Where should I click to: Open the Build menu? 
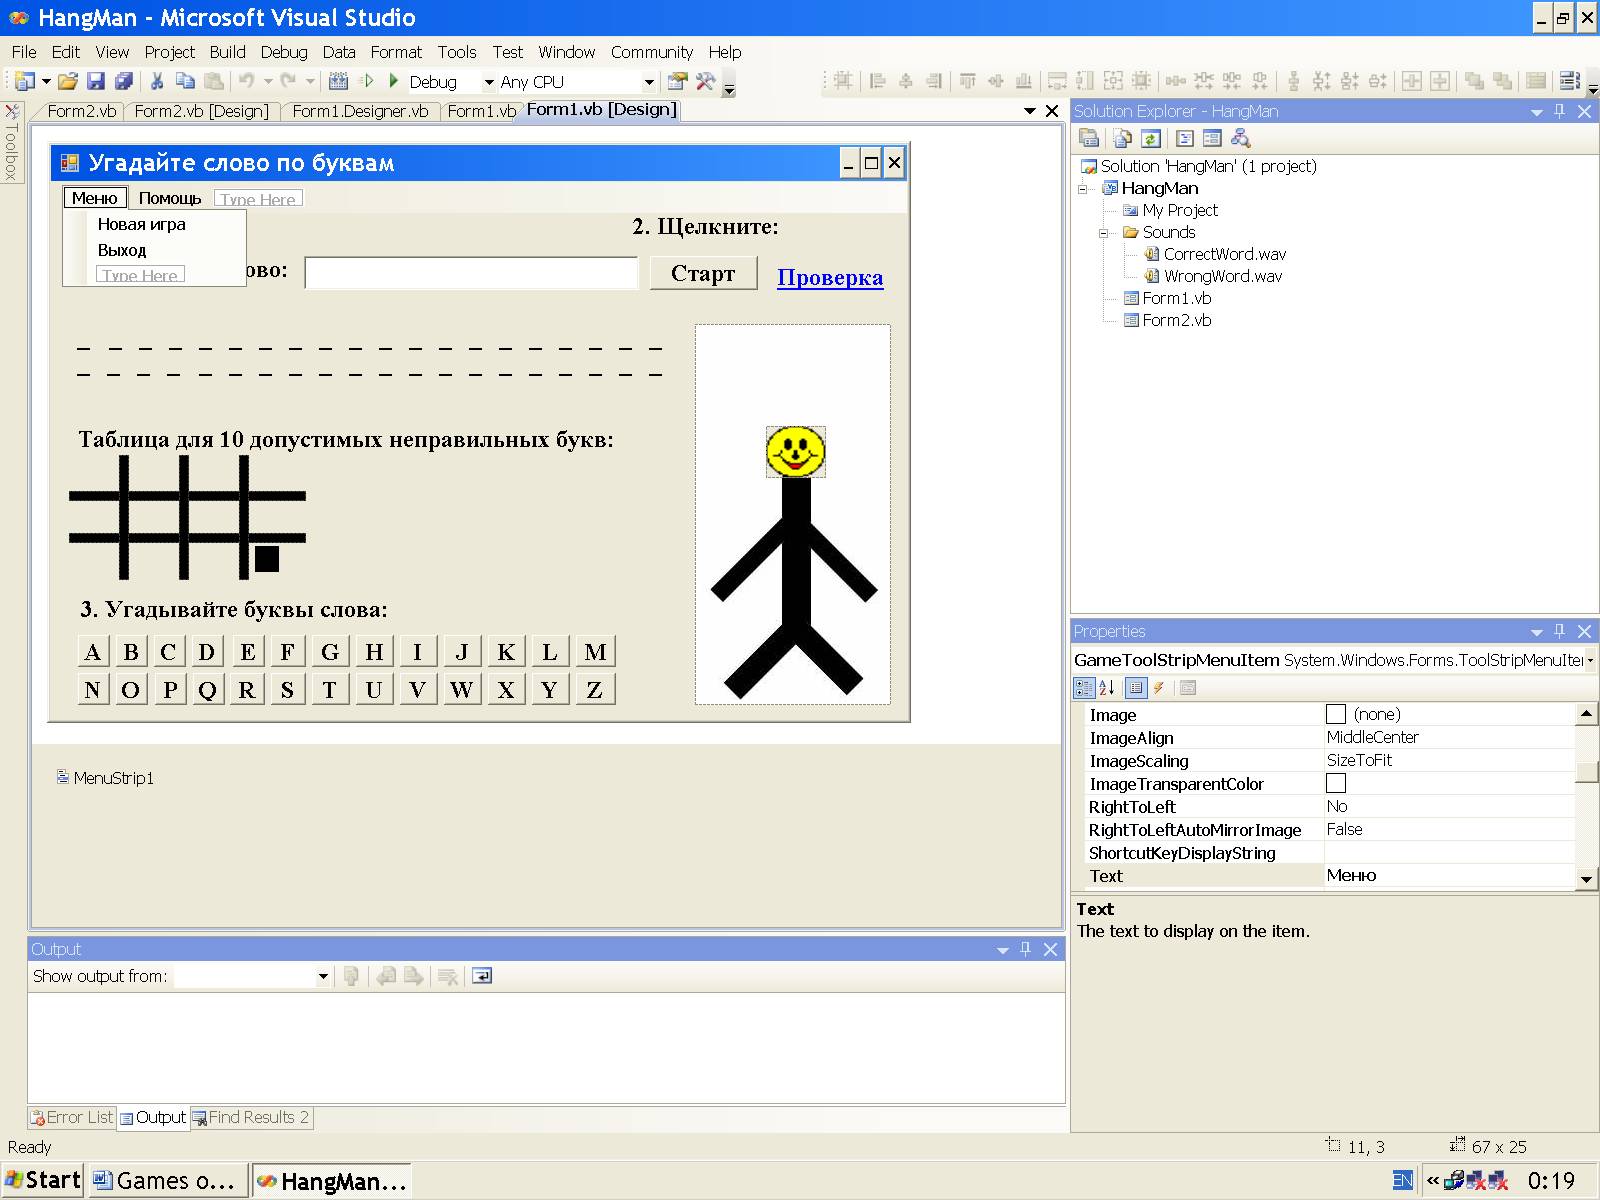pyautogui.click(x=227, y=52)
